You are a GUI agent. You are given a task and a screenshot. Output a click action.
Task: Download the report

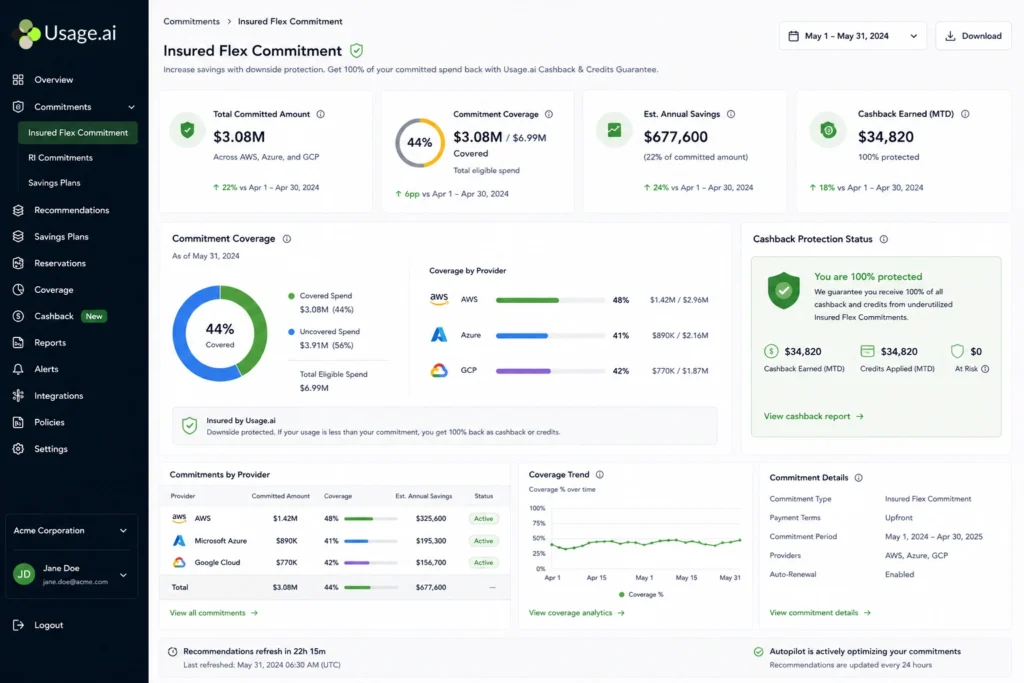[973, 36]
